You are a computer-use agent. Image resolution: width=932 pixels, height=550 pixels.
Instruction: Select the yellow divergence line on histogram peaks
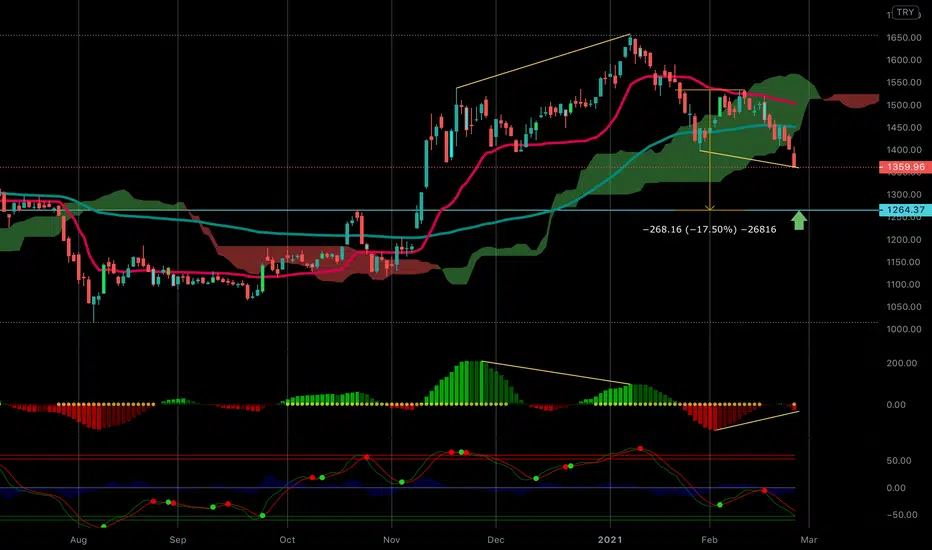(556, 372)
